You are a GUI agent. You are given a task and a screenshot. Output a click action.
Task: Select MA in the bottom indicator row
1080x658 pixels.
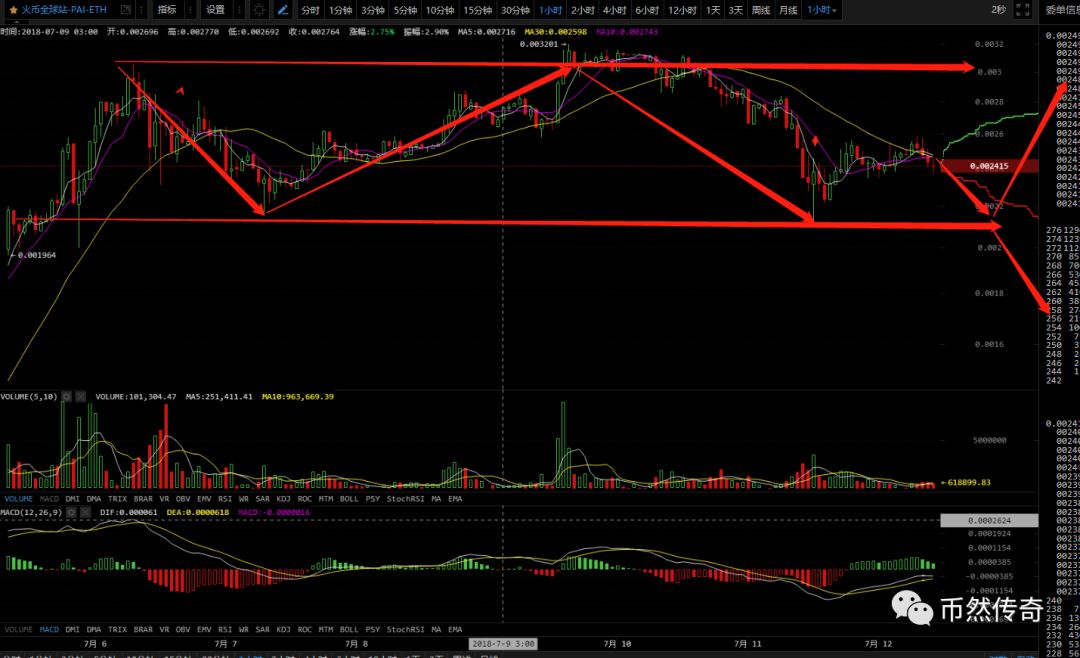pos(436,630)
